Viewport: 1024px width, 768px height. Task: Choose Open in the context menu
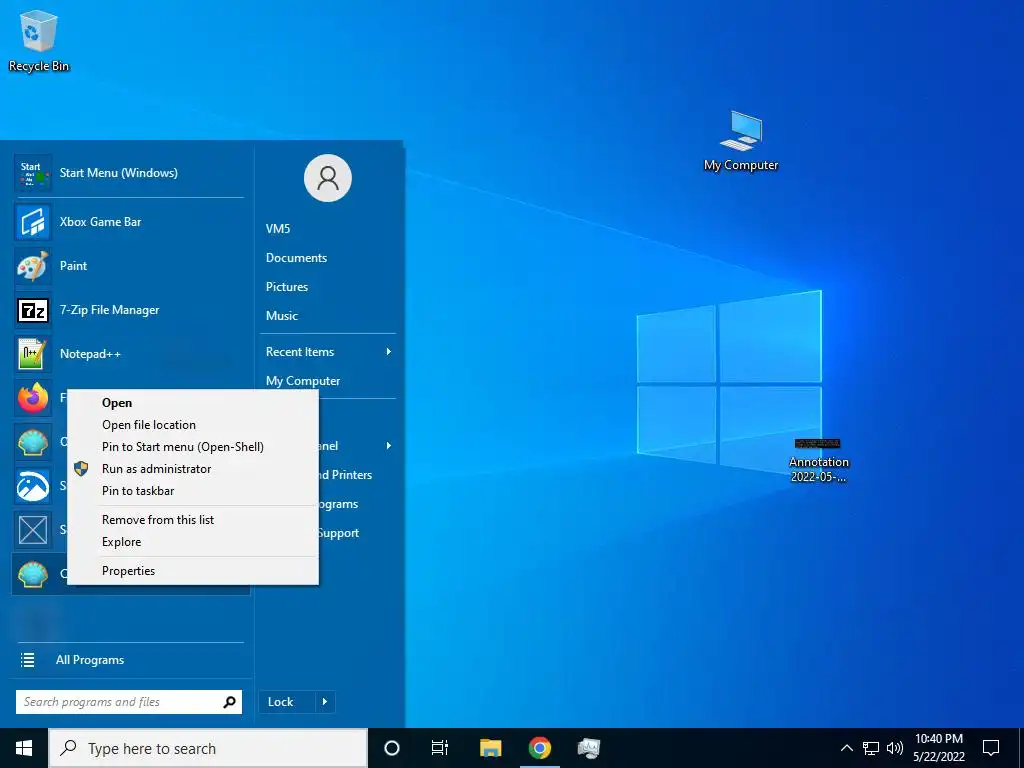tap(193, 403)
